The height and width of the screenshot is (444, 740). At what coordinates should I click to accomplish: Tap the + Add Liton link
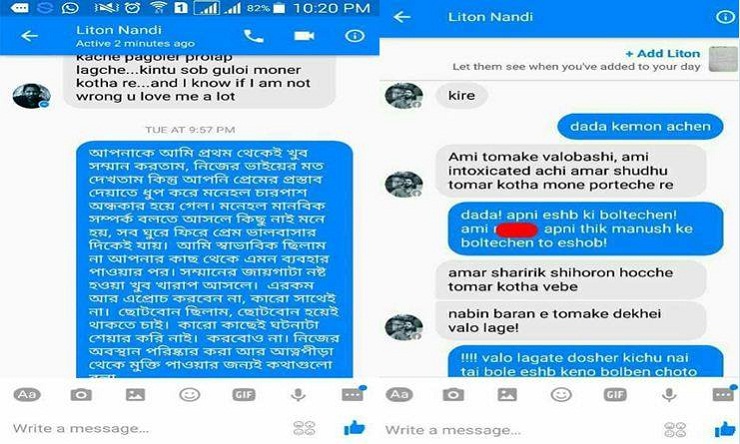[663, 54]
